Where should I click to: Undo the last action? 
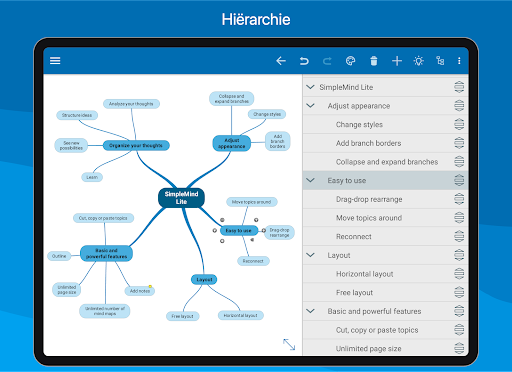(304, 61)
